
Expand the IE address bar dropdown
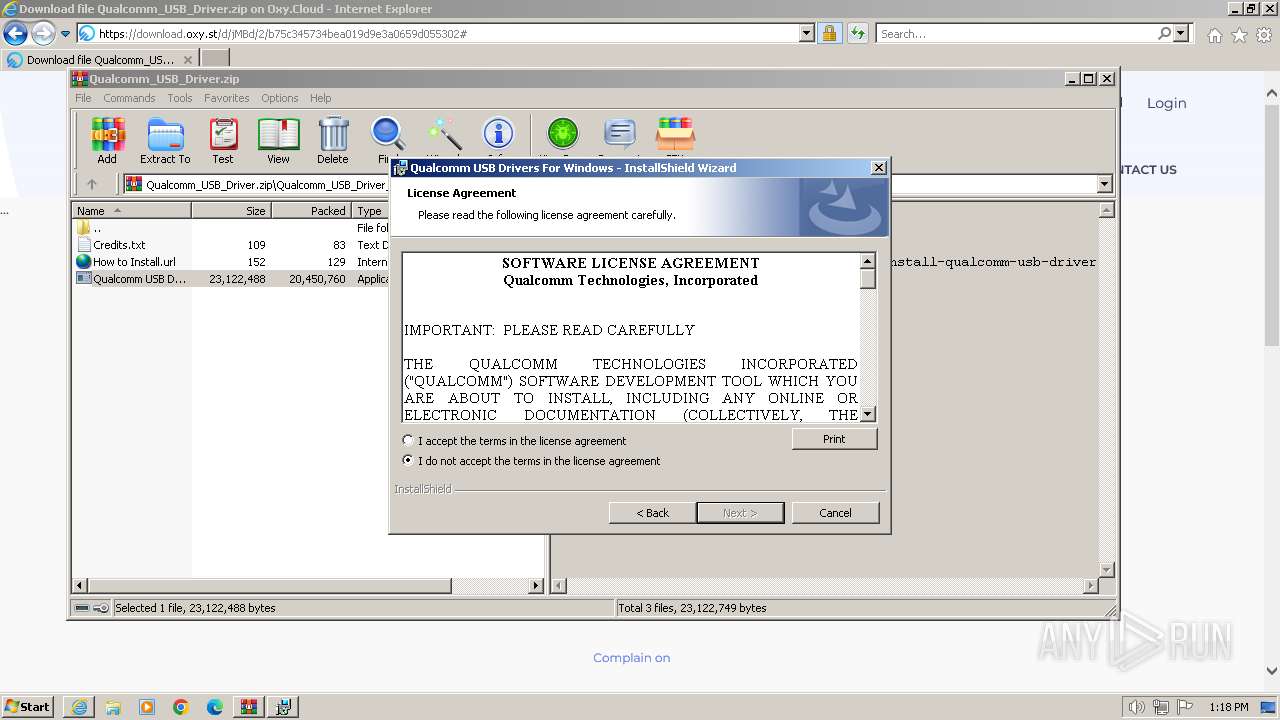[x=807, y=33]
